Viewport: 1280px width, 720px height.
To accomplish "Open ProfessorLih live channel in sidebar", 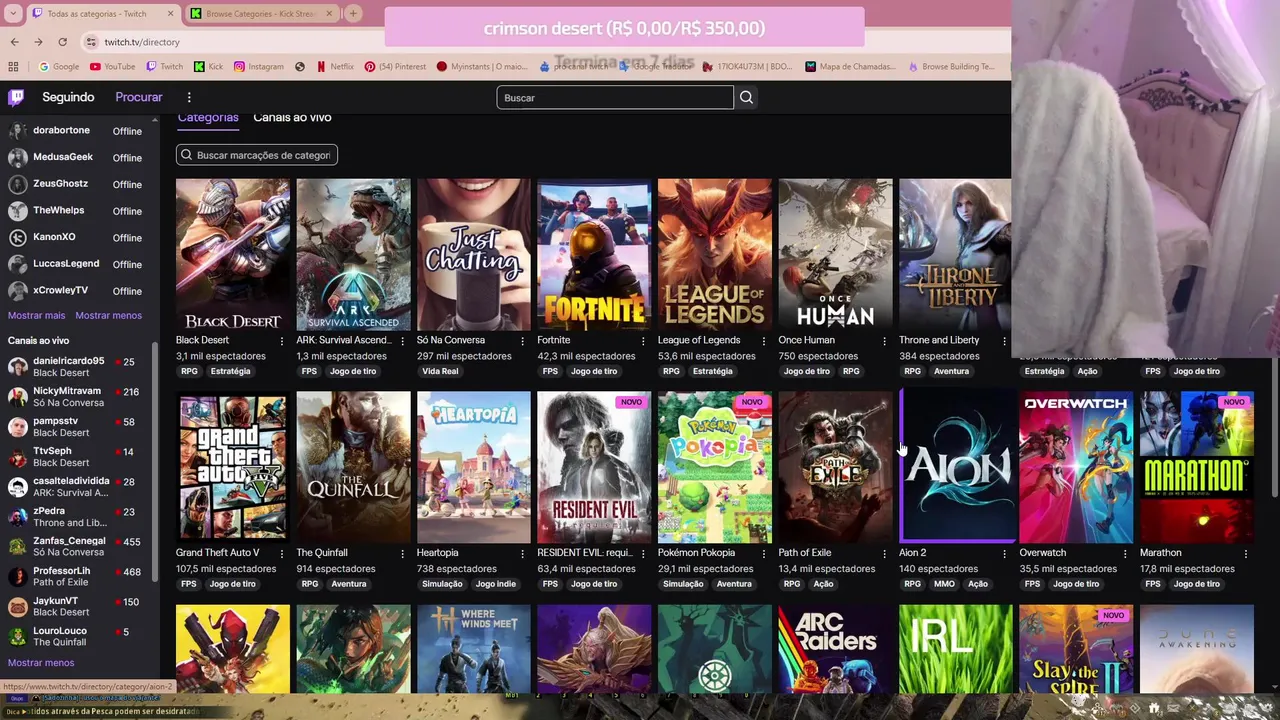I will pyautogui.click(x=78, y=577).
